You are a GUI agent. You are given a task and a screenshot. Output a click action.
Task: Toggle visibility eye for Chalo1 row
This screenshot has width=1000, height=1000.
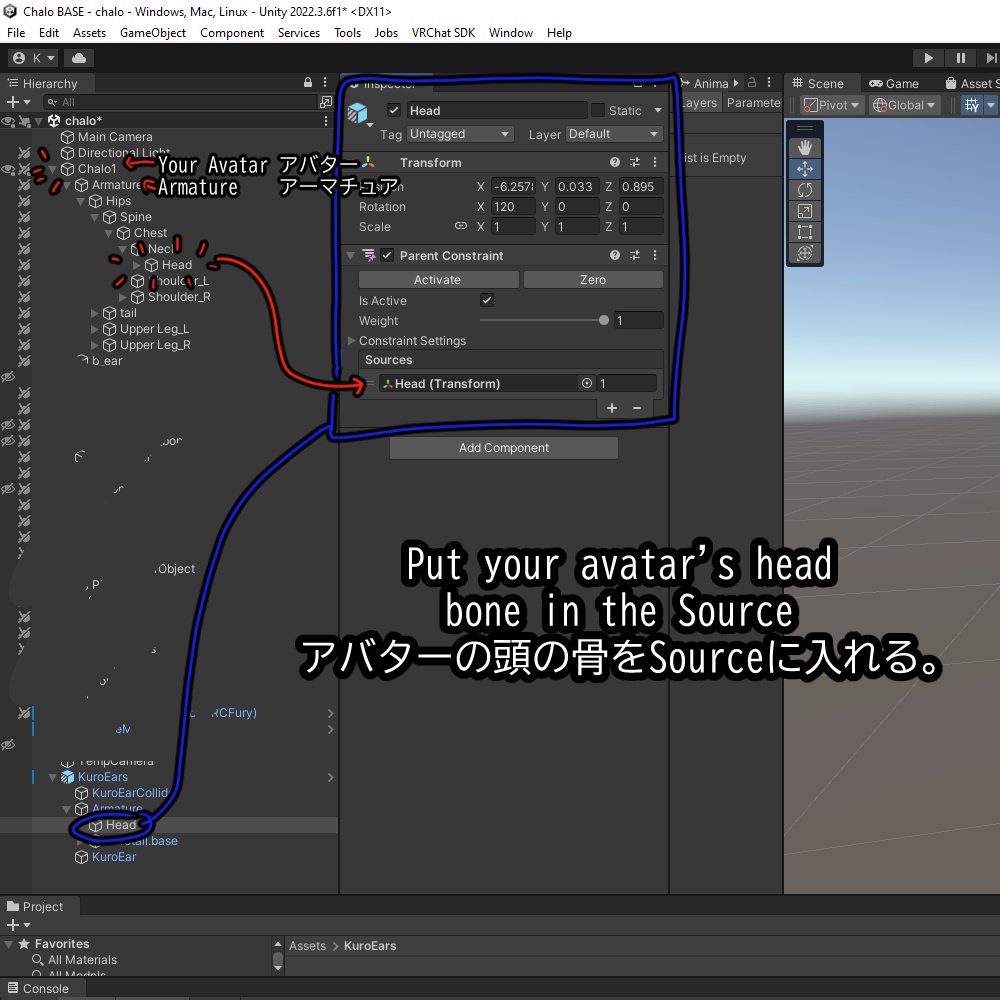coord(8,169)
